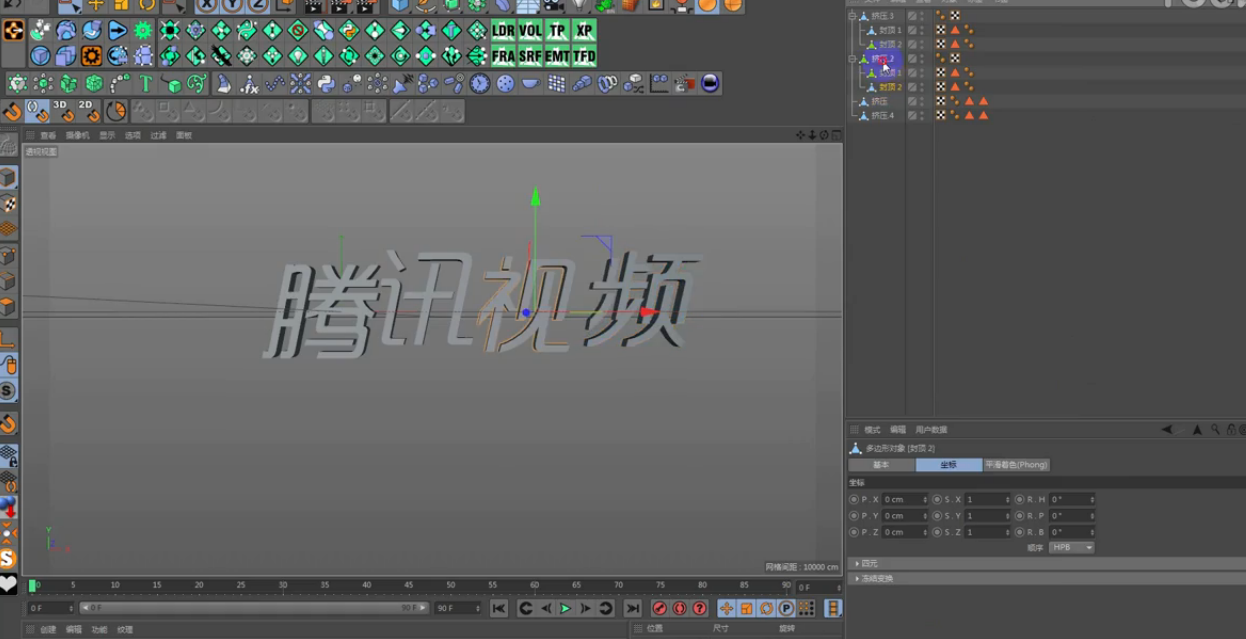This screenshot has height=639, width=1246.
Task: Select the 挤压.4 object
Action: (881, 115)
